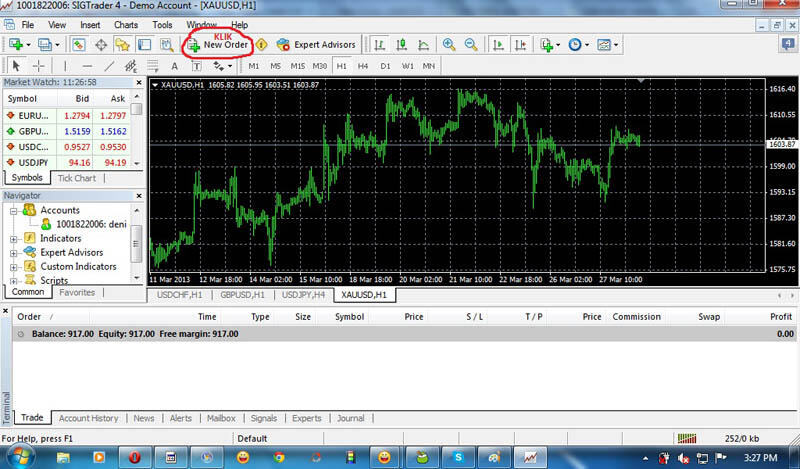Open the Indicators list icon
Image resolution: width=800 pixels, height=469 pixels.
click(547, 45)
